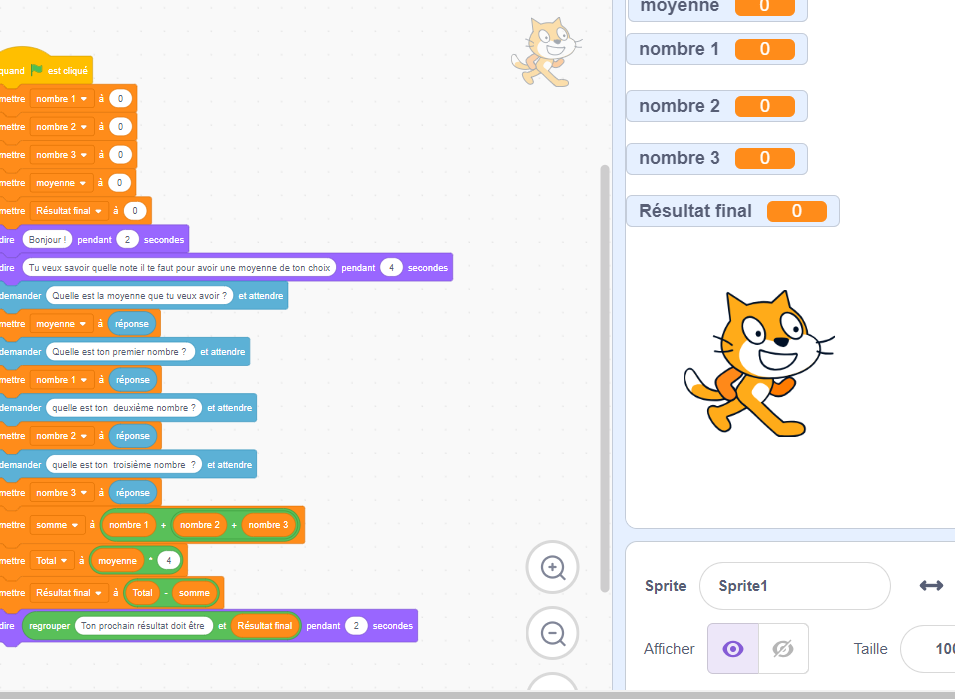Select the 'nombre 2' reporter in the sum

tap(200, 525)
